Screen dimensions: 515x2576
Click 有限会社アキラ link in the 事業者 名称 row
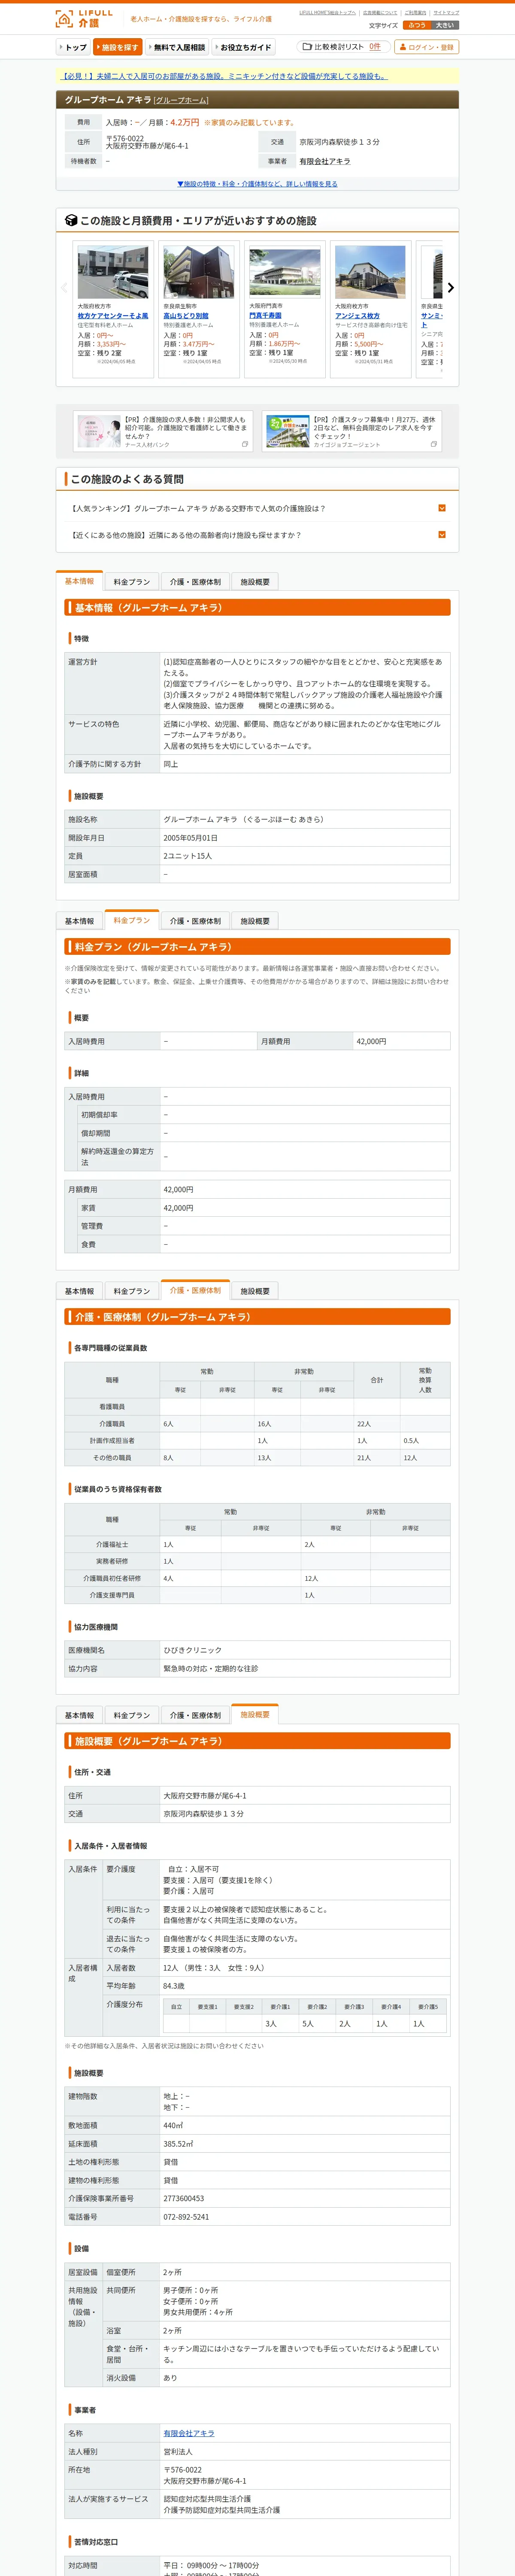[x=189, y=2433]
